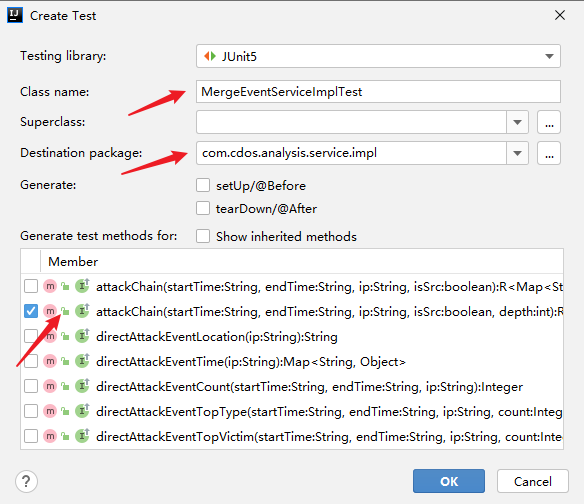Uncheck attackChain with depth parameter

click(x=31, y=311)
